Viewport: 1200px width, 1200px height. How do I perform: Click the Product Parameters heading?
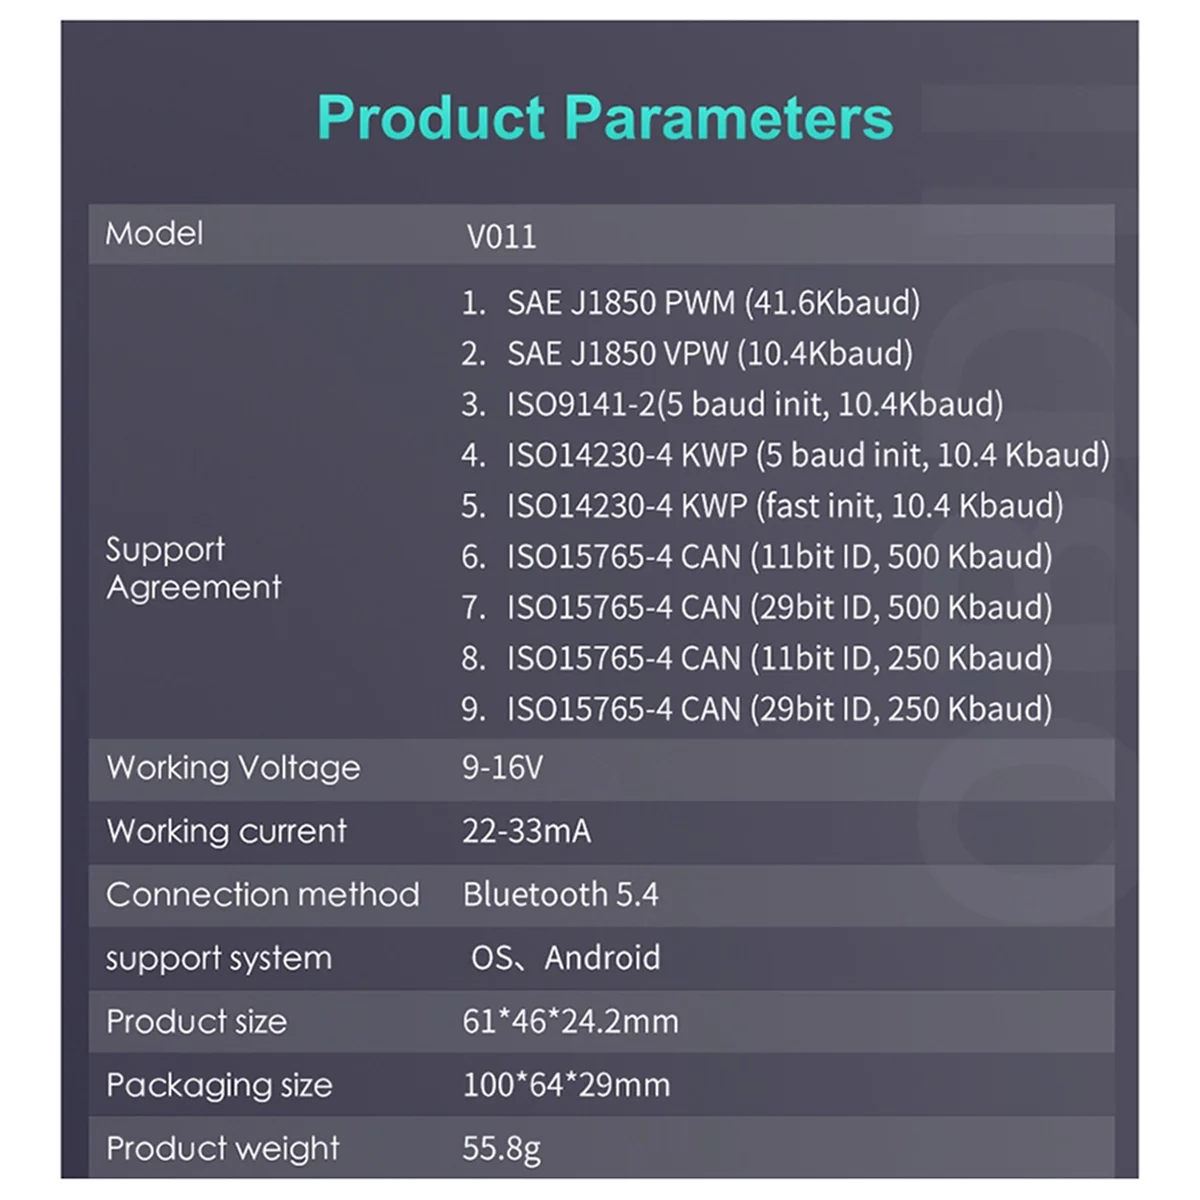tap(604, 118)
